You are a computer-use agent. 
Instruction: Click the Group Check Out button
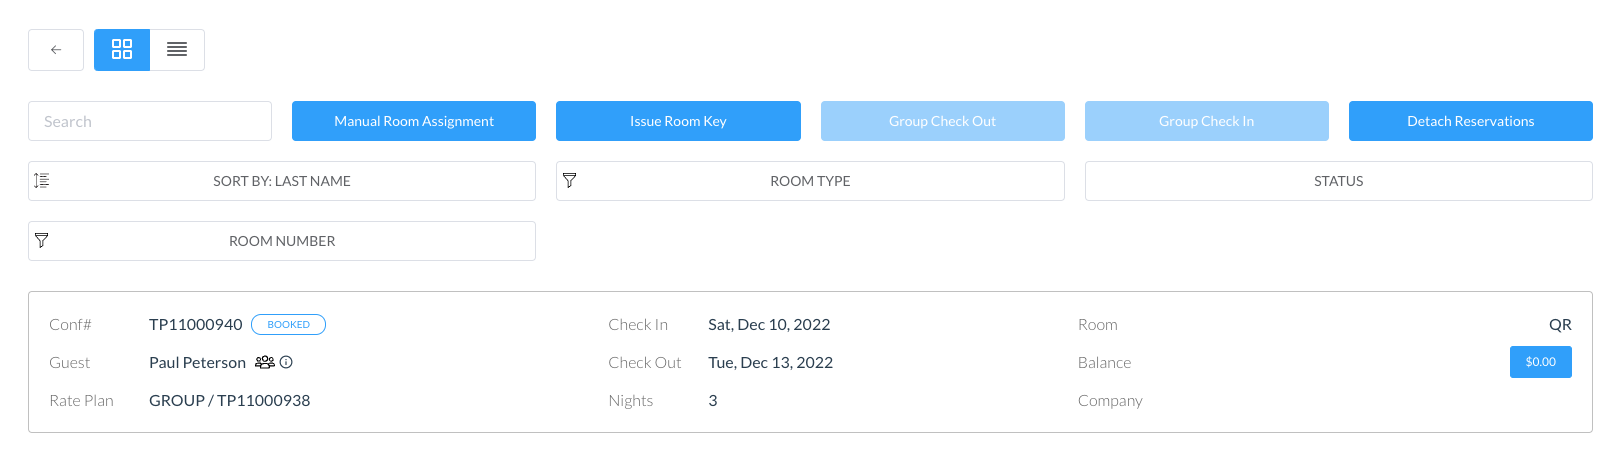942,121
